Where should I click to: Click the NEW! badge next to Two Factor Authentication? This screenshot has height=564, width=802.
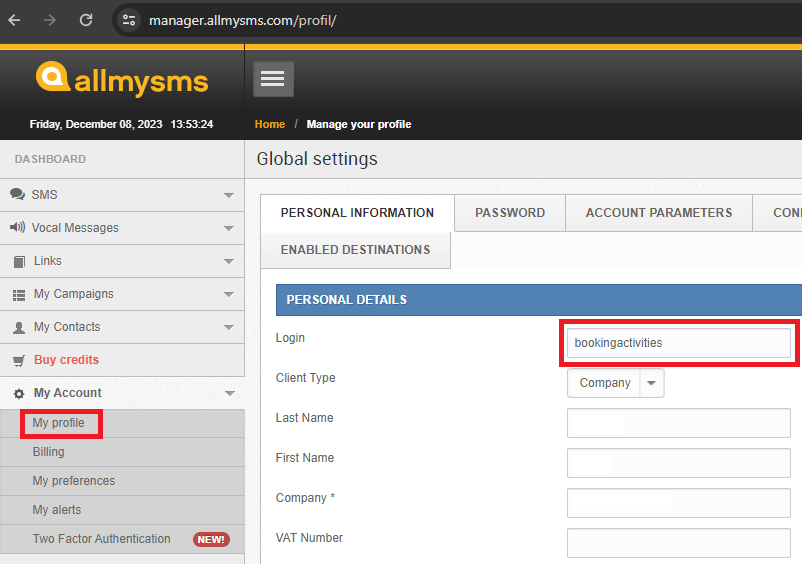211,539
